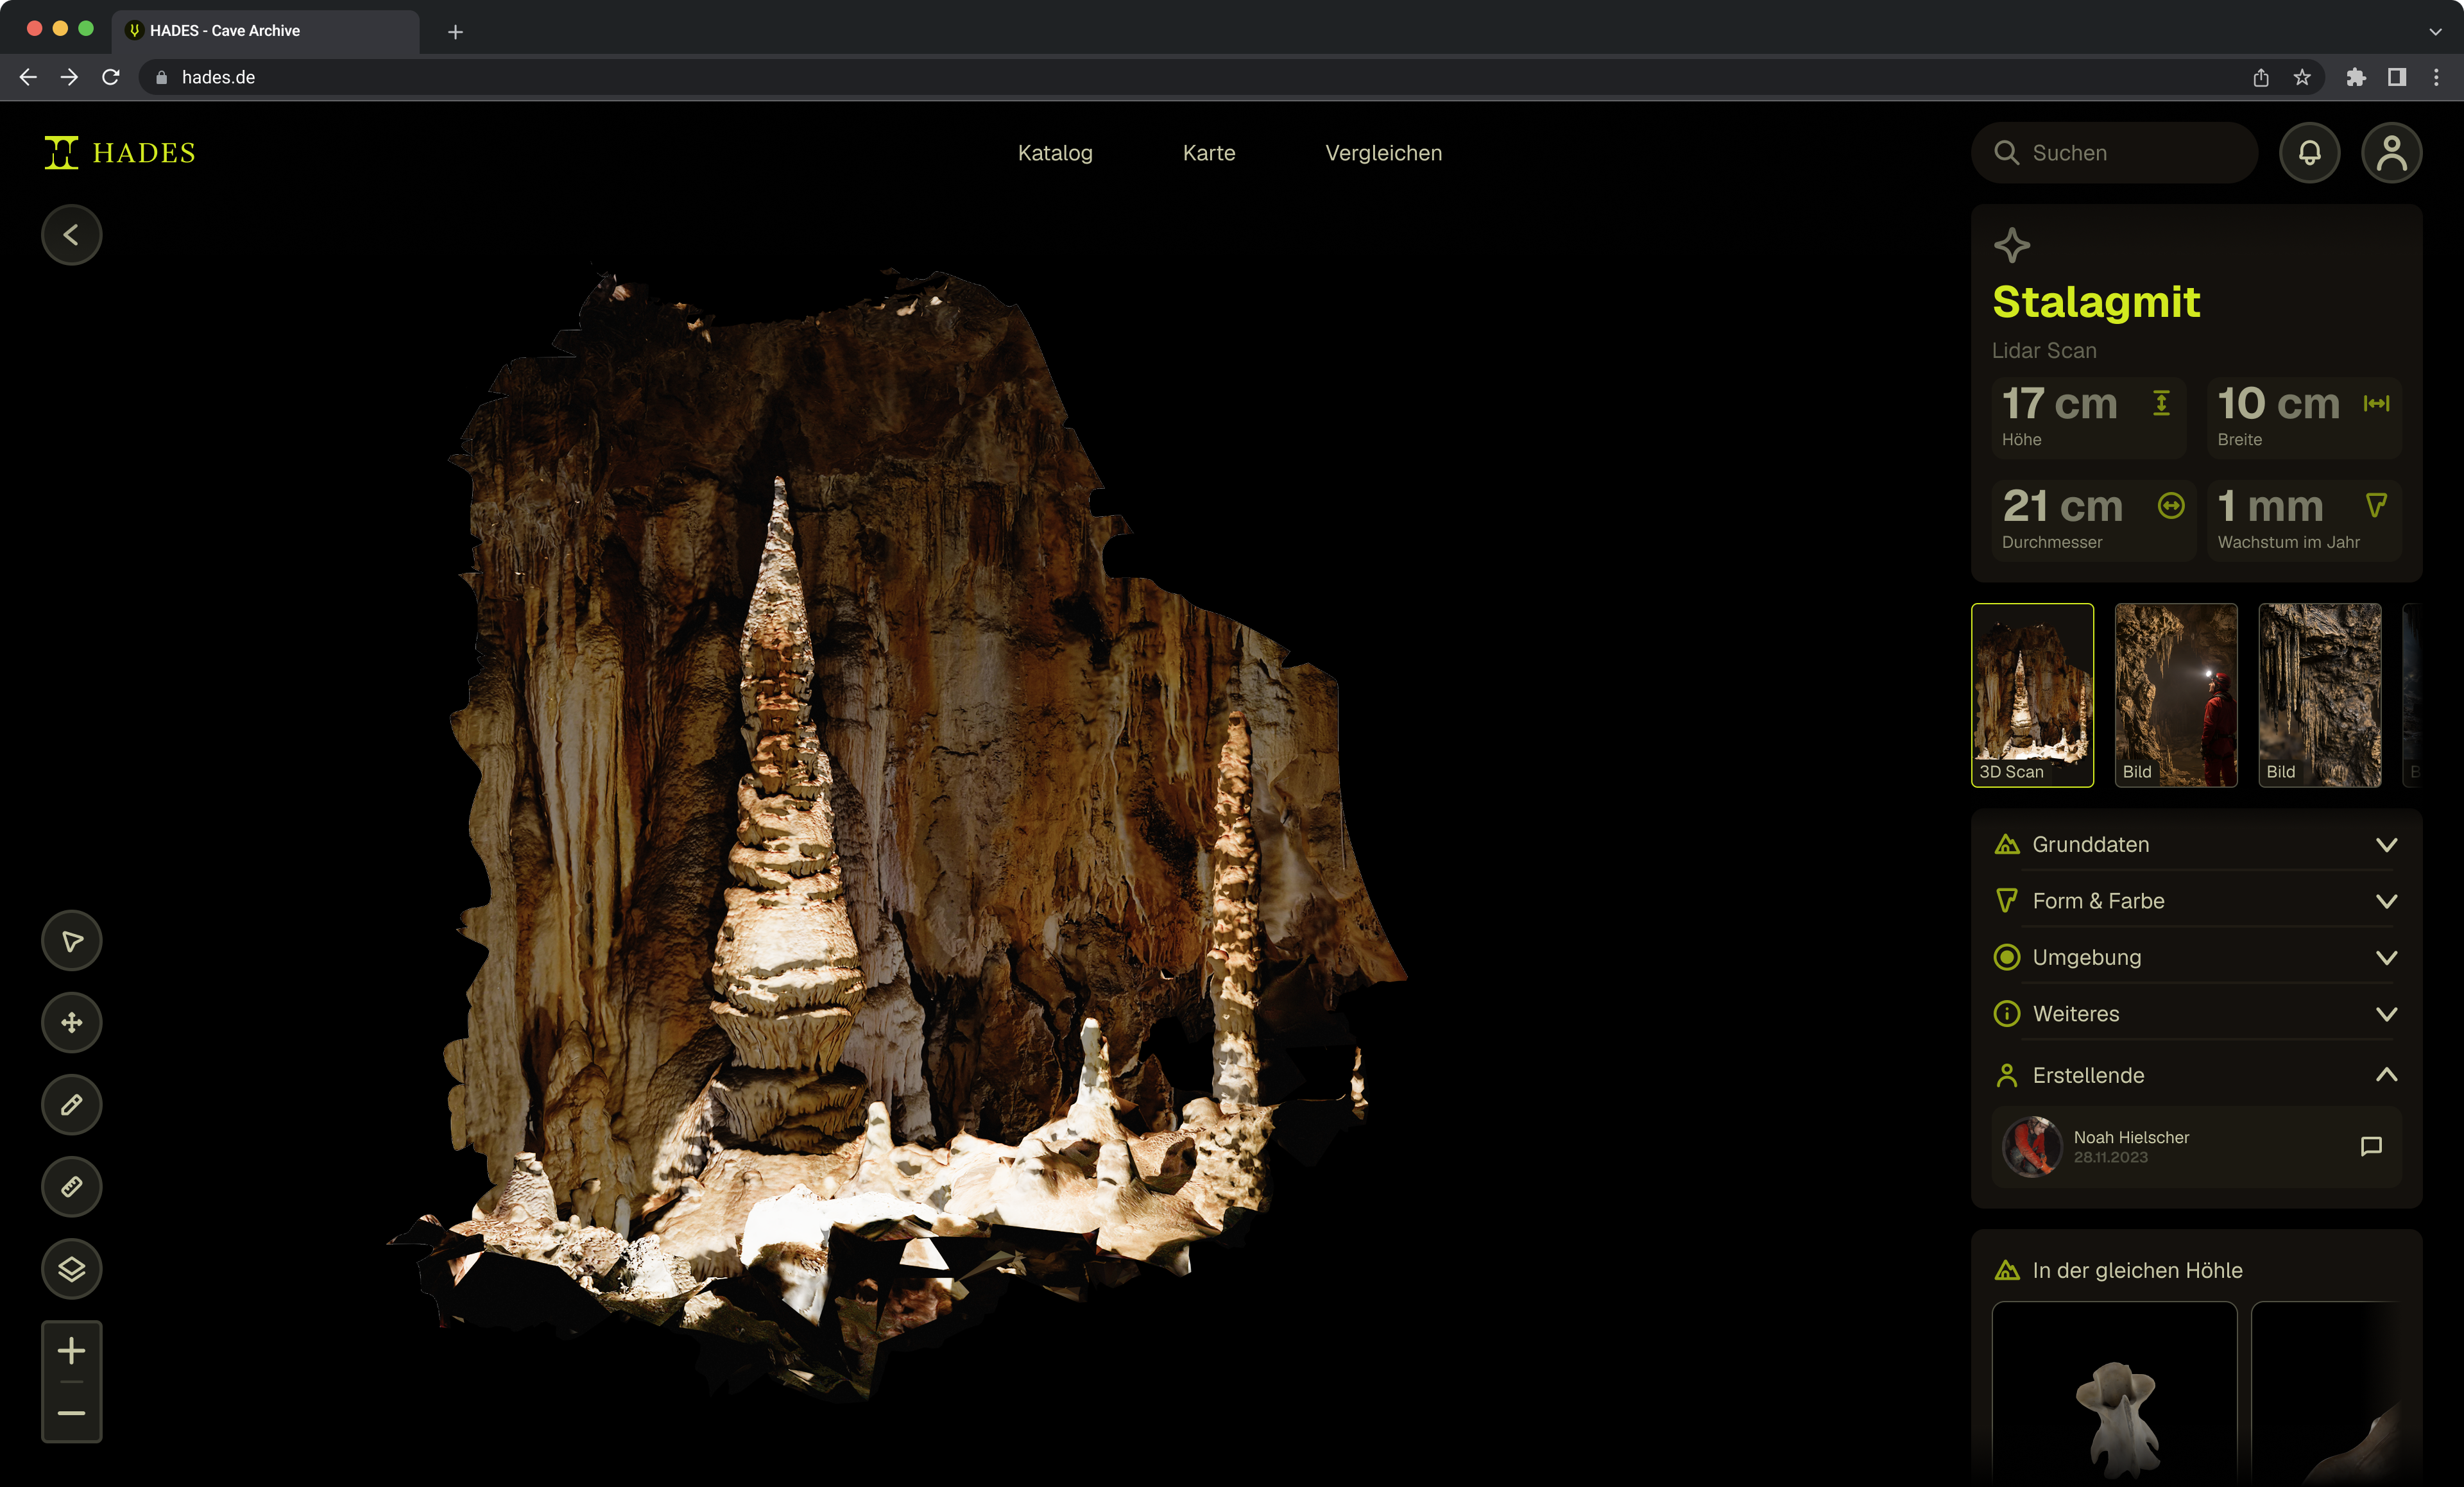This screenshot has width=2464, height=1487.
Task: Go to the Karte page
Action: (1208, 153)
